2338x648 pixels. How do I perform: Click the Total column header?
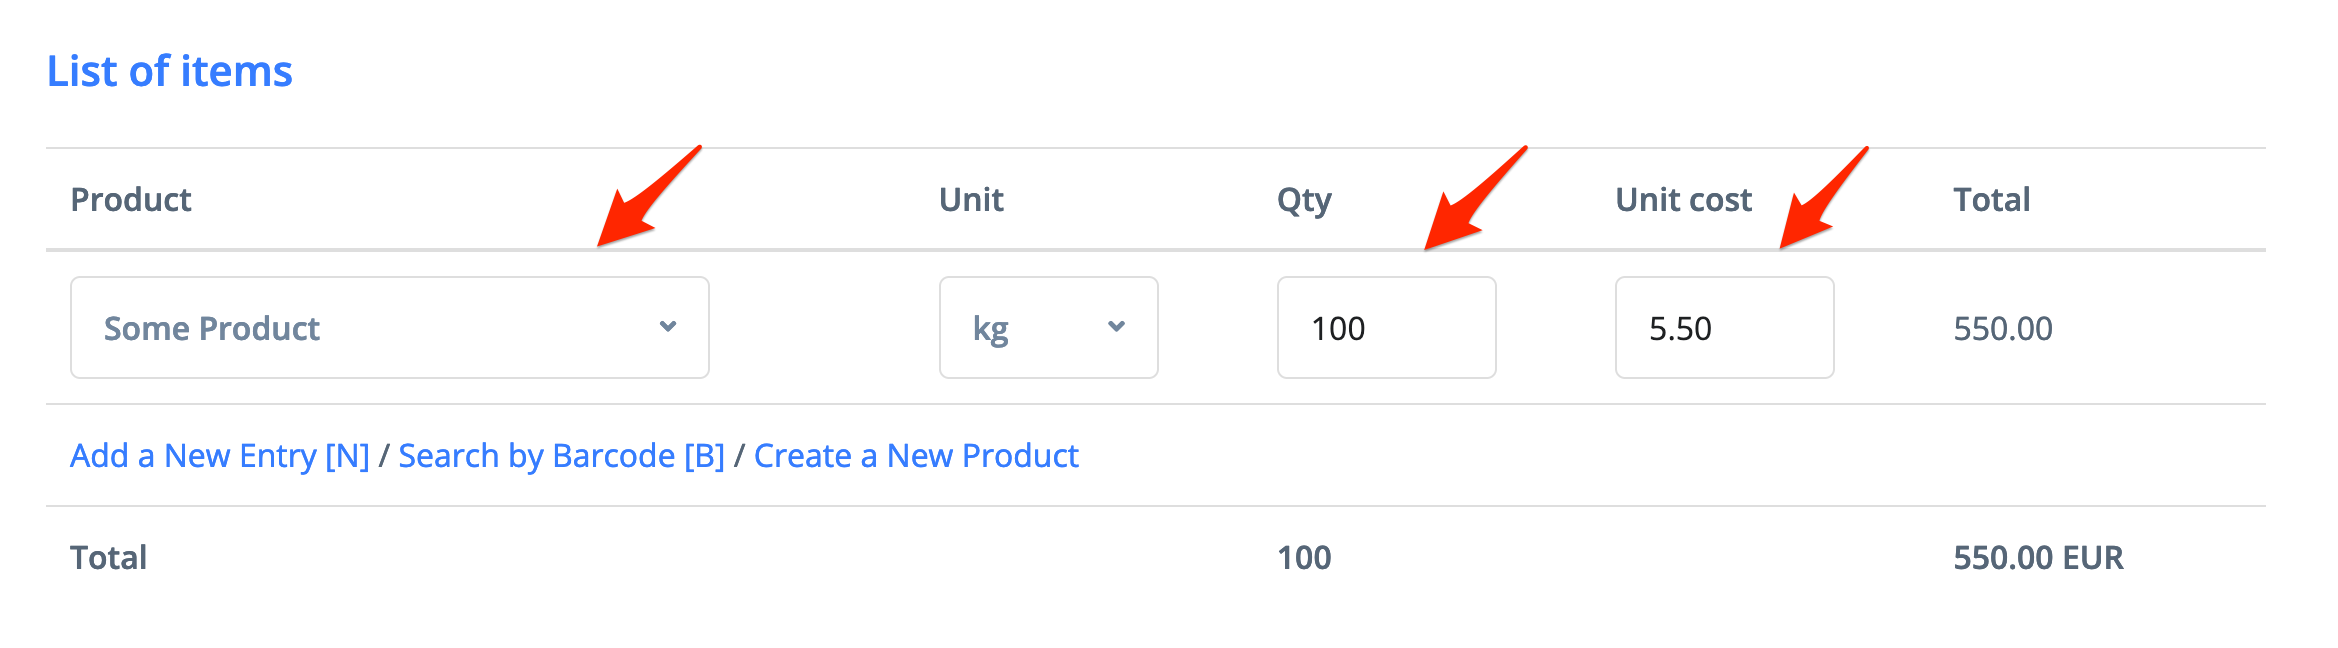tap(1992, 200)
